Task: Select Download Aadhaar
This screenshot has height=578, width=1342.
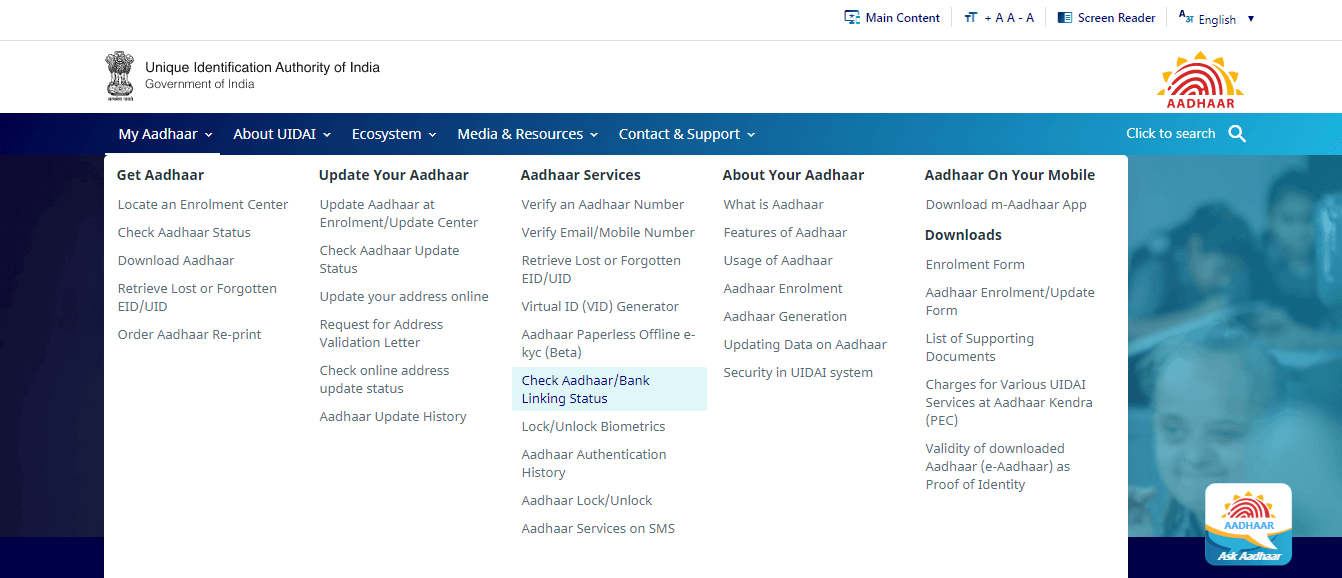Action: pos(176,260)
